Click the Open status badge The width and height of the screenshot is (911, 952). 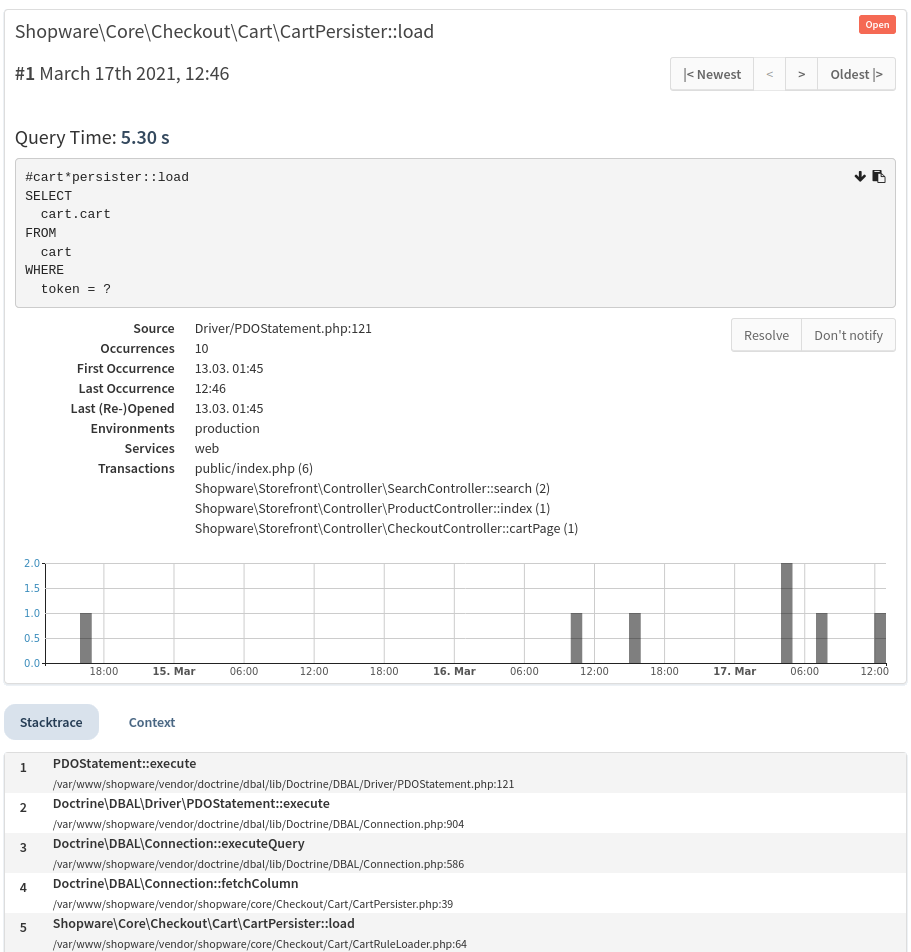[877, 25]
